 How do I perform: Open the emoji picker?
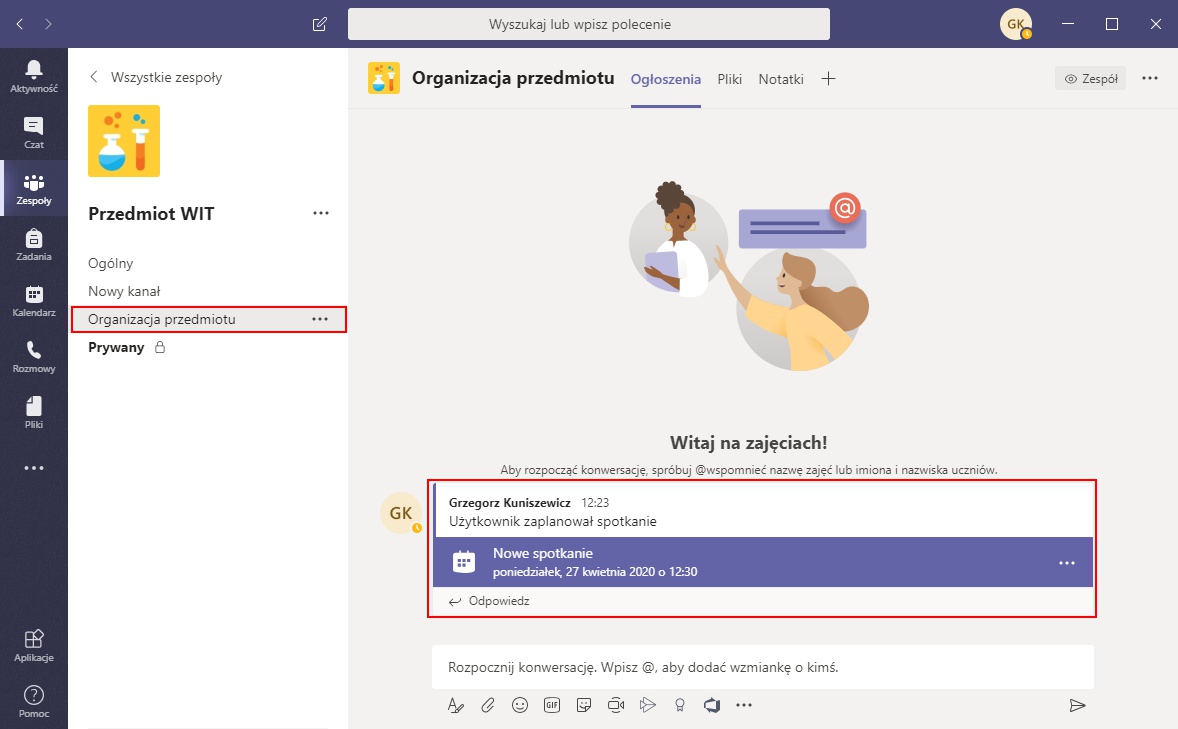coord(520,705)
